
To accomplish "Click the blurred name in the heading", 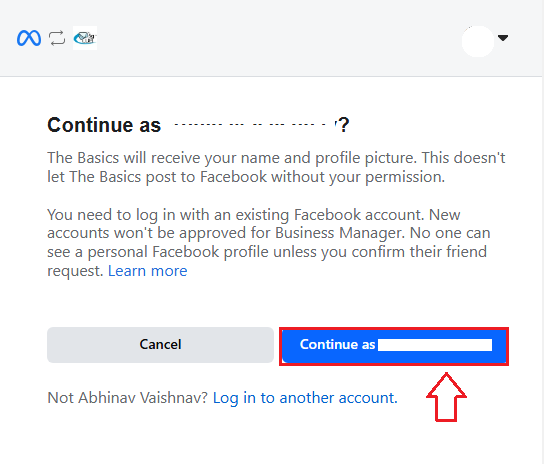I will coord(255,124).
